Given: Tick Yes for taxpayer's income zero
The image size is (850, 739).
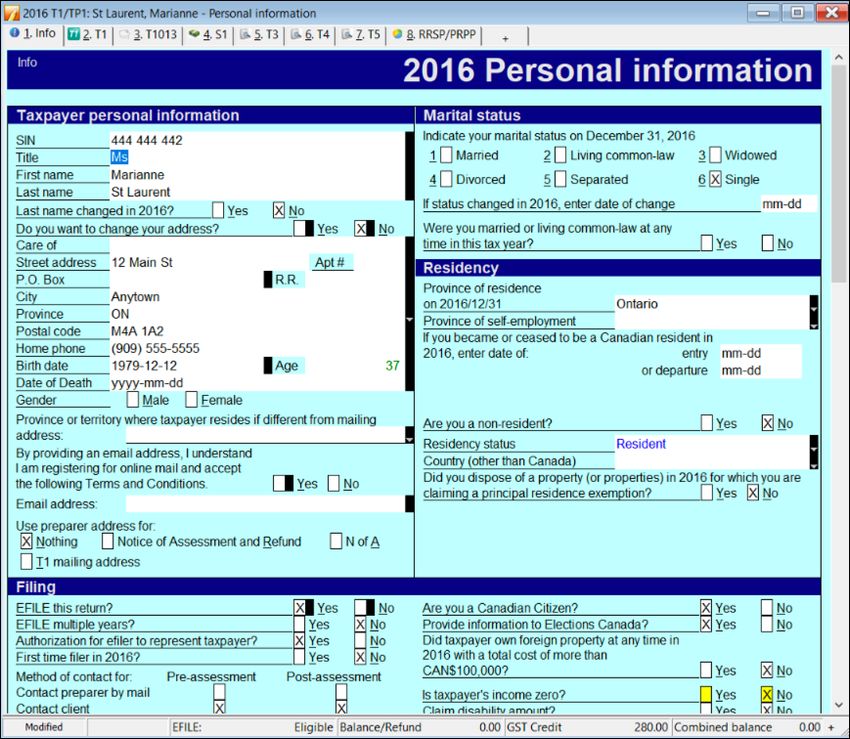Looking at the screenshot, I should [x=706, y=694].
